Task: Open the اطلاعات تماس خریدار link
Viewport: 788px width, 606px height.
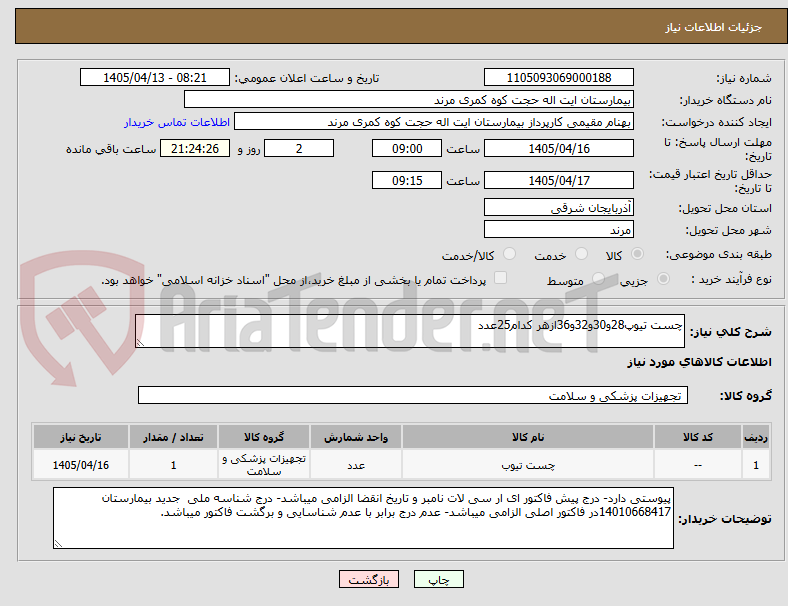Action: 177,122
